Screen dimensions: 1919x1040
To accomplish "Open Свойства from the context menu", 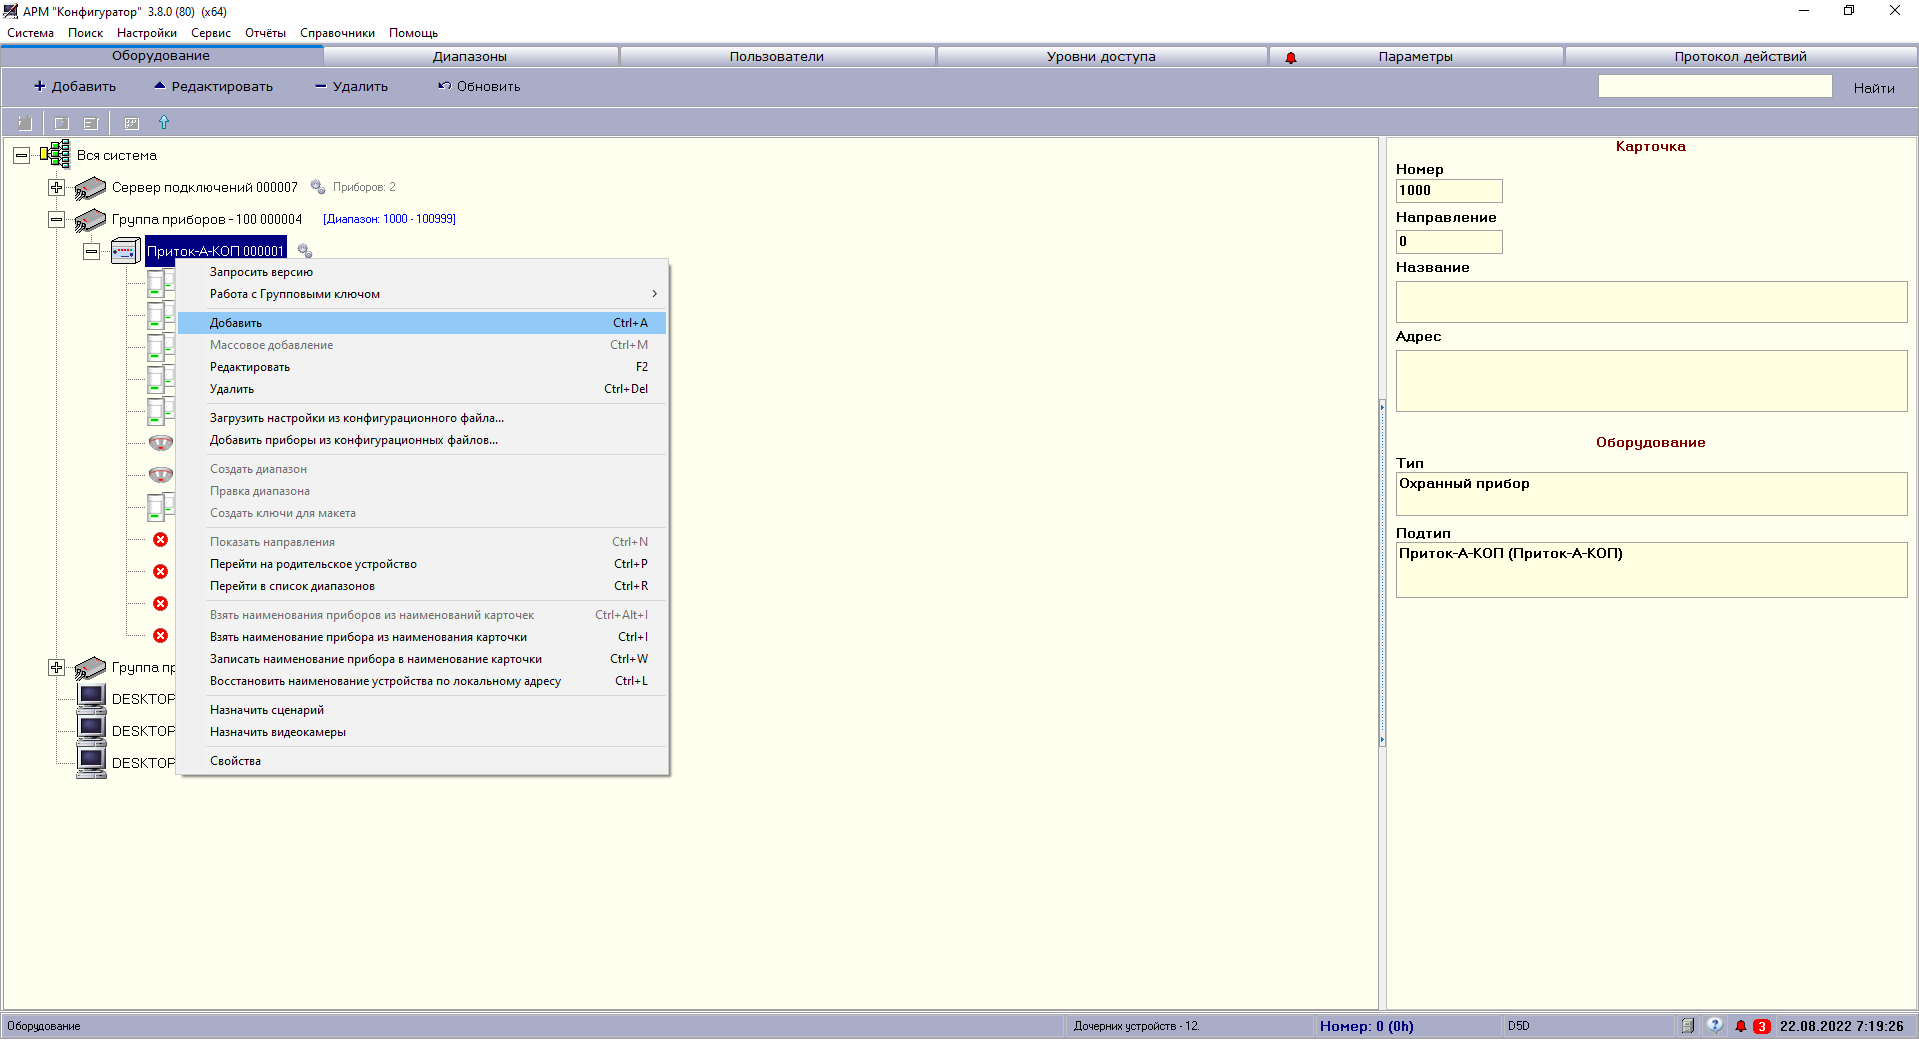I will [422, 761].
